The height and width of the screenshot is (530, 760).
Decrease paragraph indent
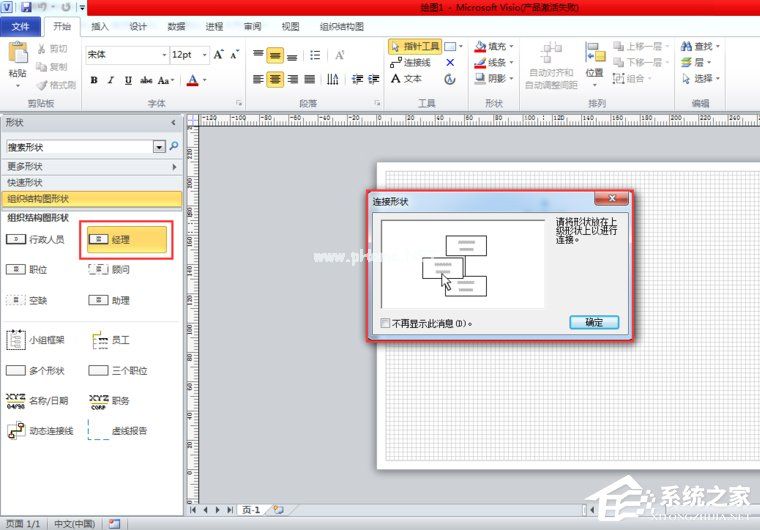pos(357,79)
